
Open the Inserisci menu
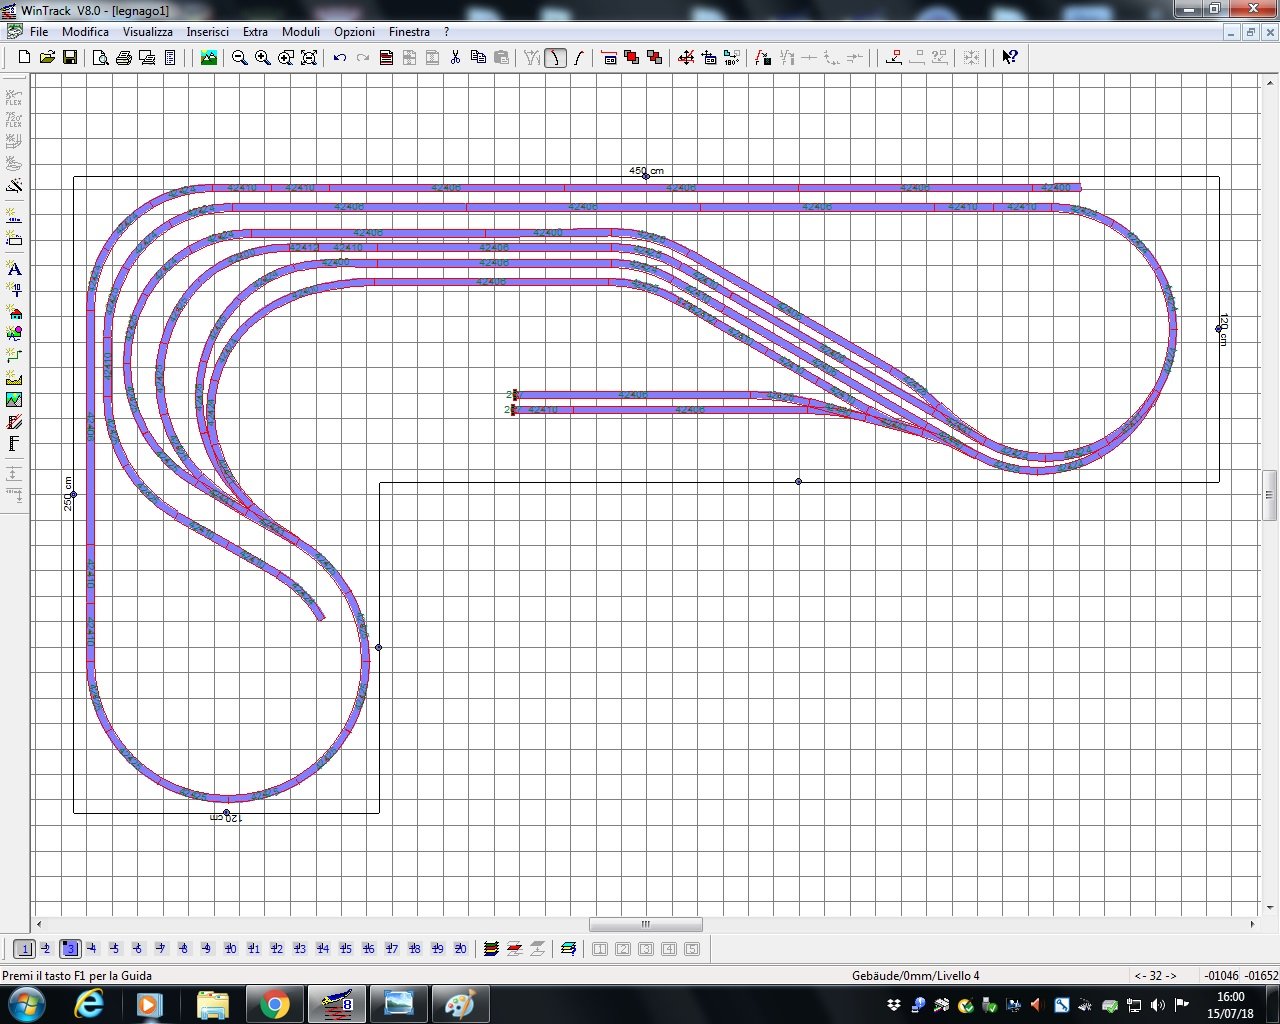click(x=207, y=32)
